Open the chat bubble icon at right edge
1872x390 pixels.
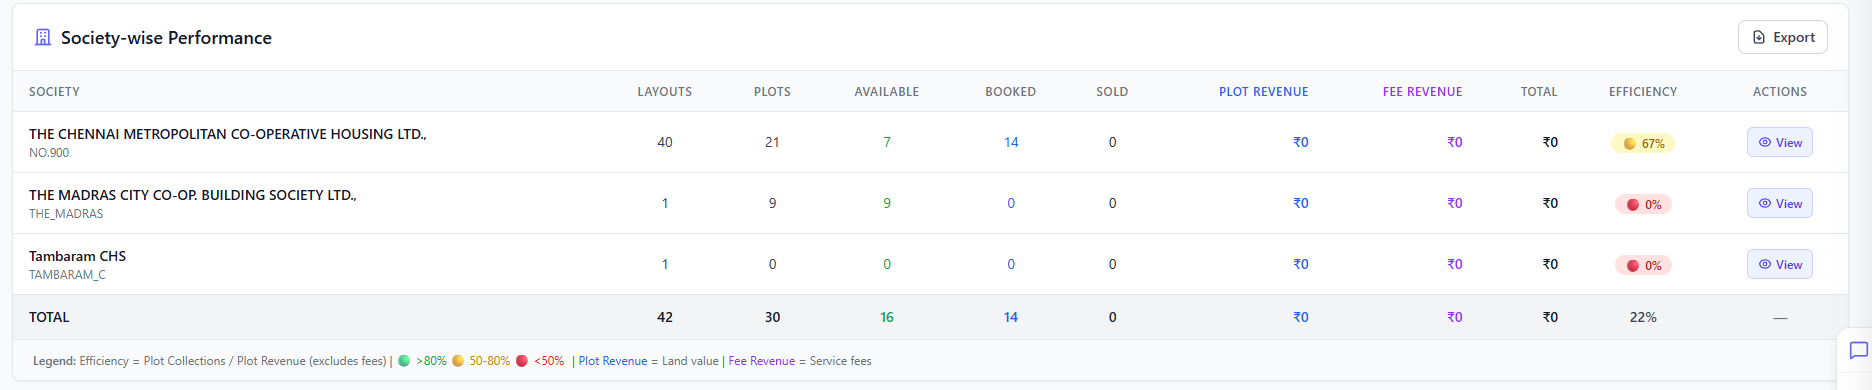coord(1858,351)
